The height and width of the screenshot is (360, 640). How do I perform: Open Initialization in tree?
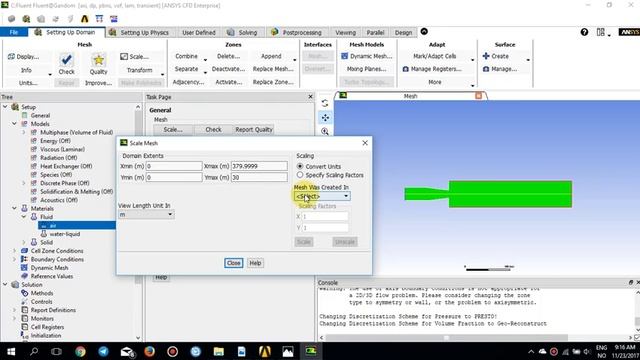coord(46,336)
